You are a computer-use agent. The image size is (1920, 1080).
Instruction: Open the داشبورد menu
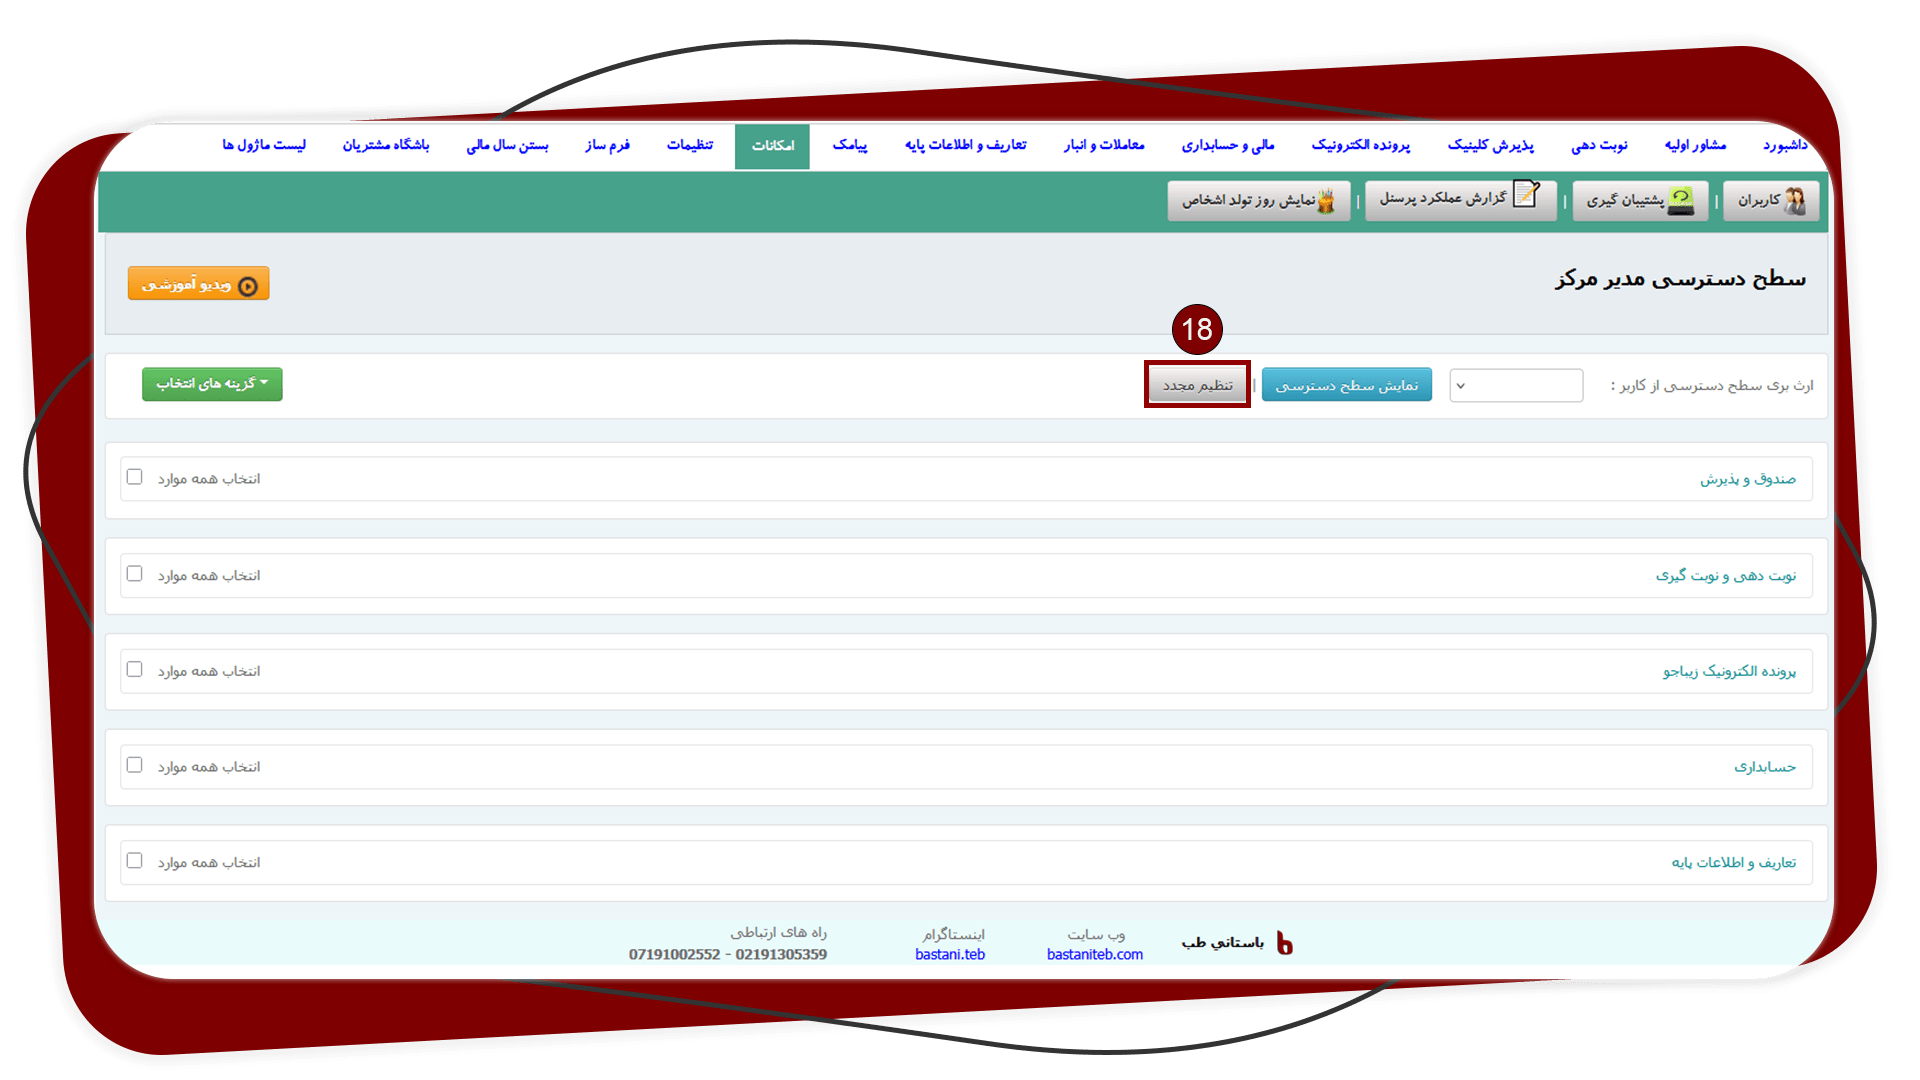coord(1785,146)
